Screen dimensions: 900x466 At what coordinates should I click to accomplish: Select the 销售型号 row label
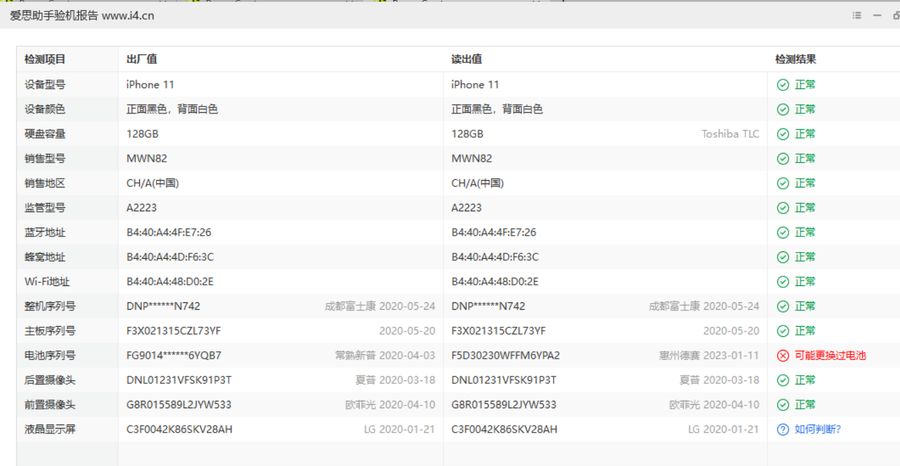45,158
